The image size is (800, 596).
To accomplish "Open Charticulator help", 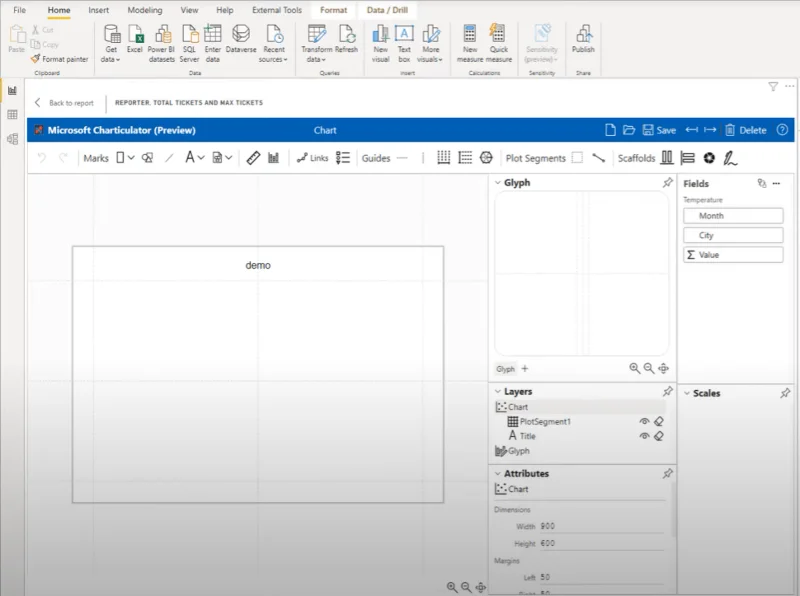I will tap(782, 130).
